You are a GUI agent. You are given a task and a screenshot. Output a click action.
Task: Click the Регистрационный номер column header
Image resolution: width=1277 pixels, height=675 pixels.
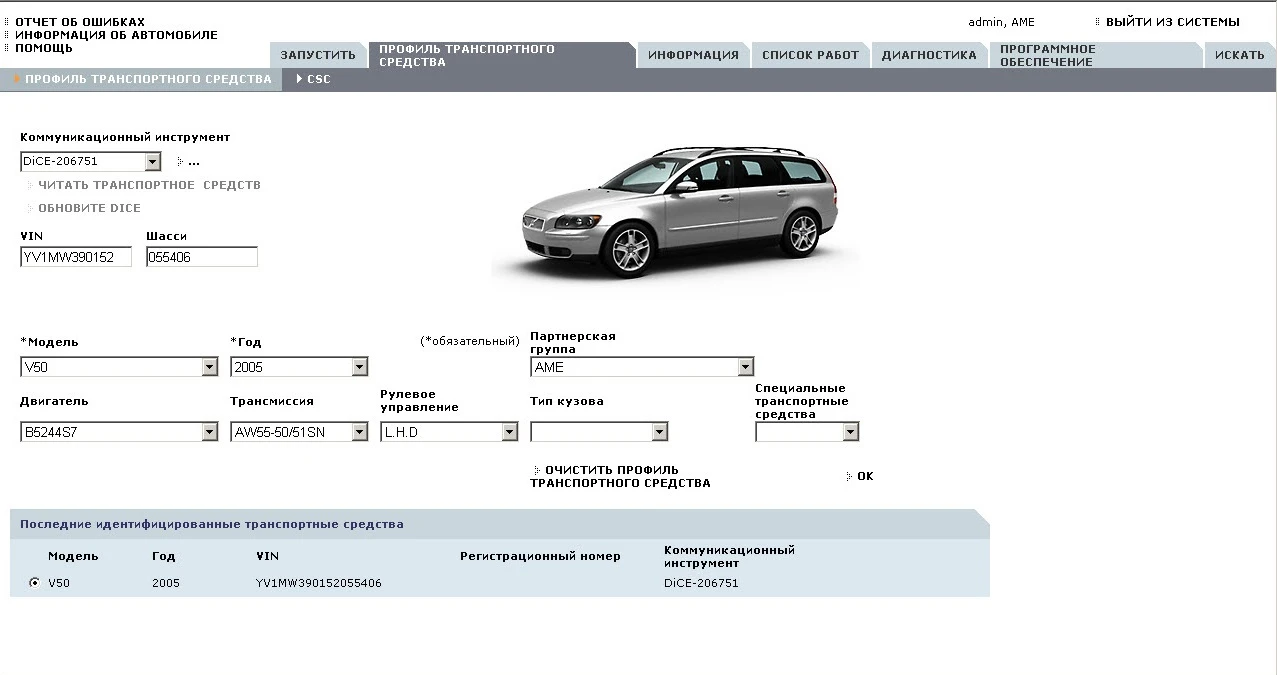(x=540, y=556)
